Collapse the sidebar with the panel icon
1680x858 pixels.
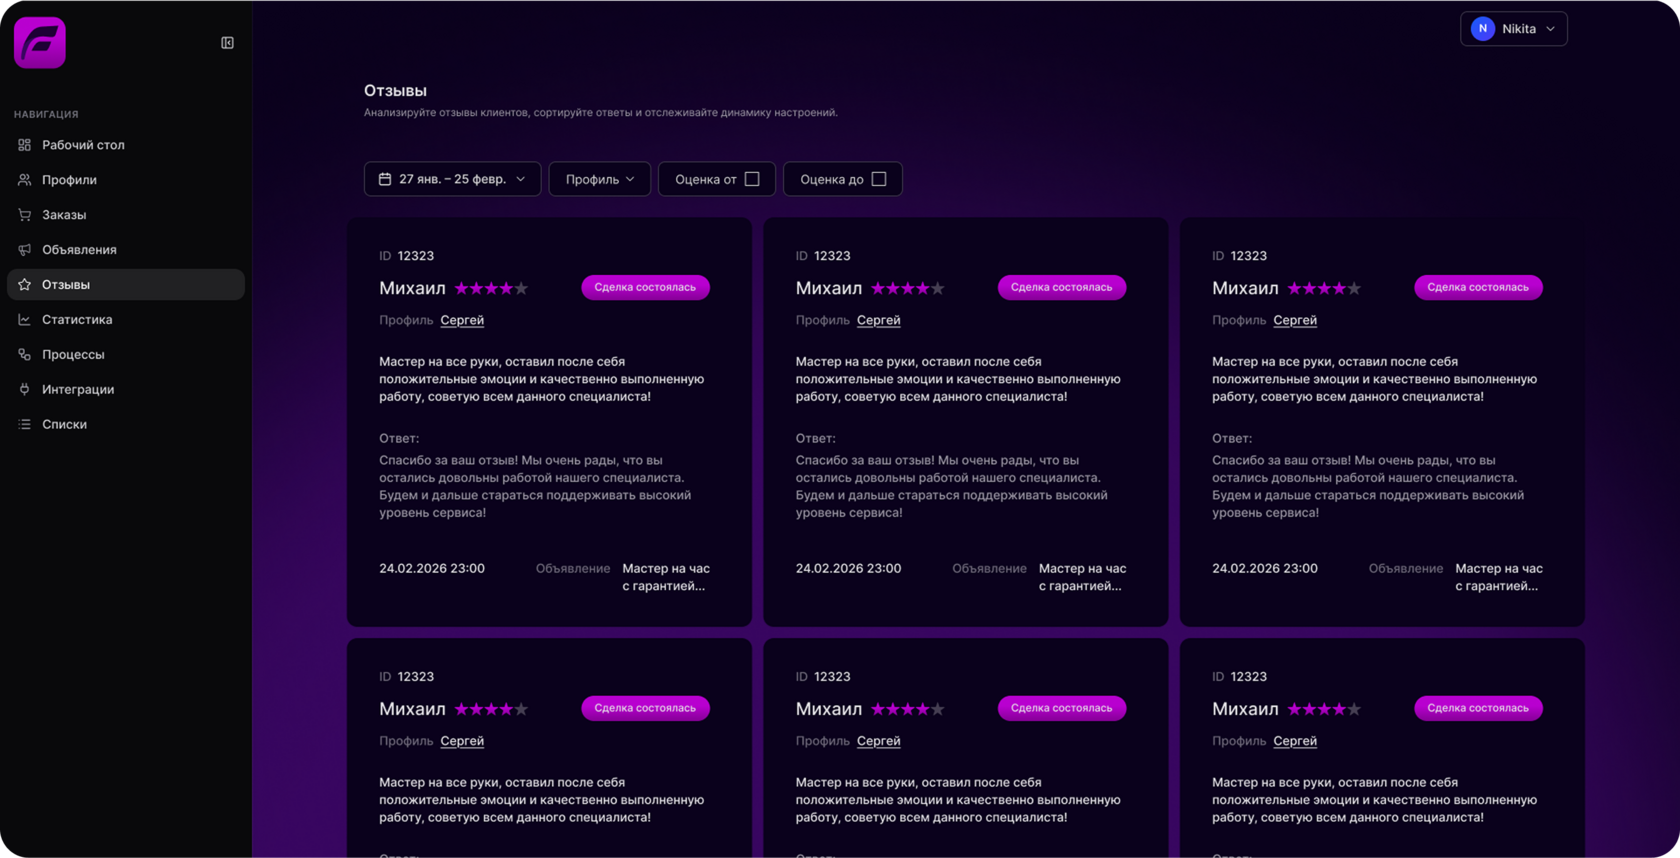(x=227, y=43)
